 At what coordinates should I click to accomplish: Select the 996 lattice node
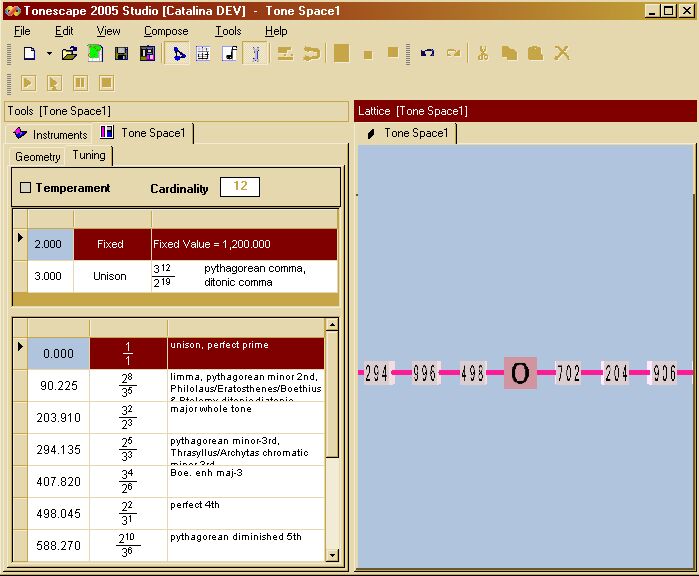pyautogui.click(x=425, y=373)
